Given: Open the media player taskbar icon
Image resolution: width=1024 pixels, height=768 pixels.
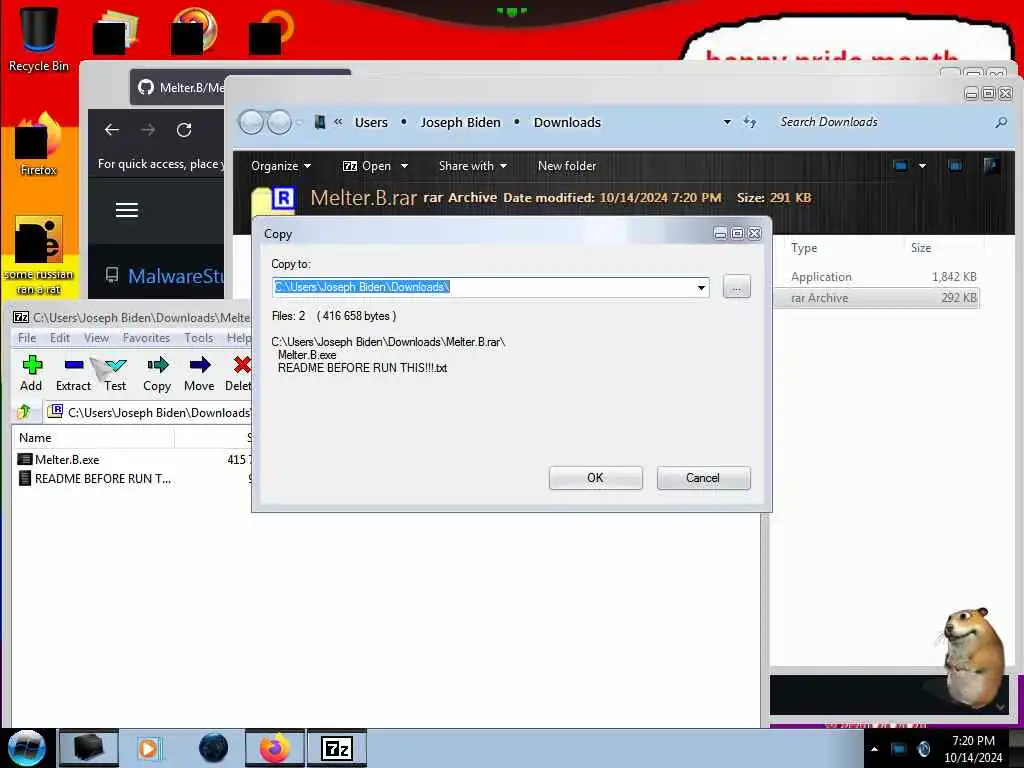Looking at the screenshot, I should tap(148, 748).
